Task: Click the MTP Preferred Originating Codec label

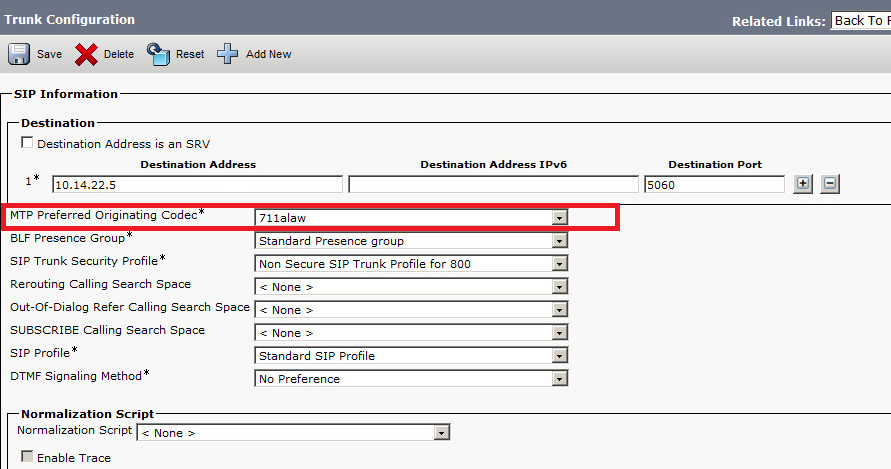Action: tap(103, 215)
